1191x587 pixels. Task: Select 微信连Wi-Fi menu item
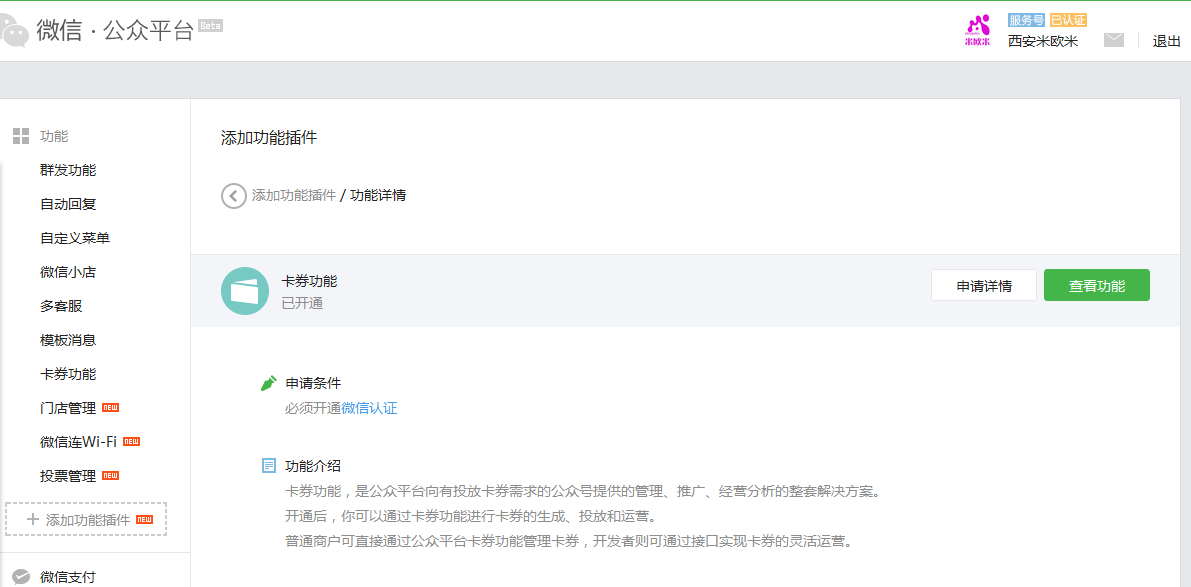pyautogui.click(x=78, y=442)
